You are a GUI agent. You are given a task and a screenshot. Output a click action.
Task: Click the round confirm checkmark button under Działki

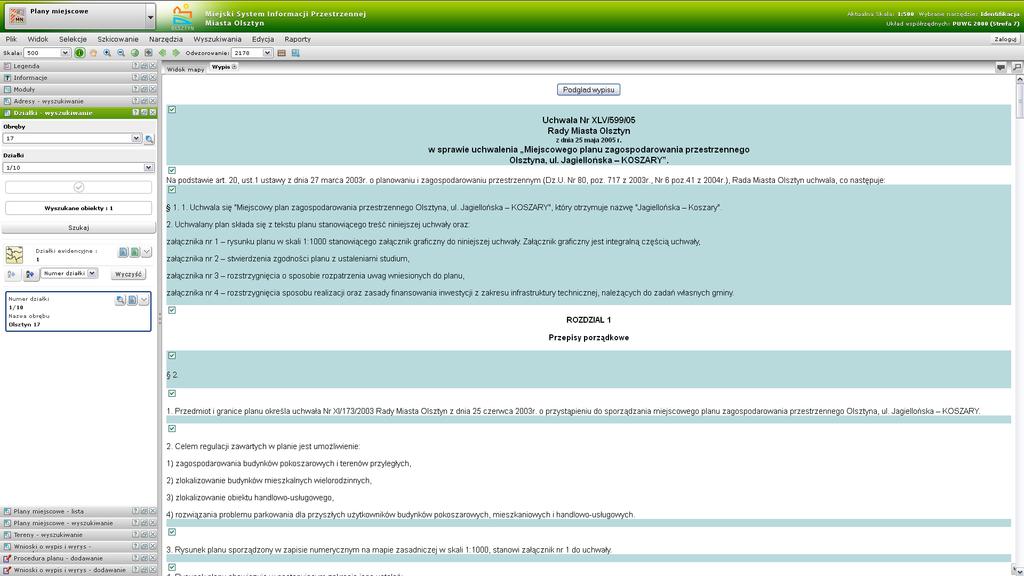78,187
